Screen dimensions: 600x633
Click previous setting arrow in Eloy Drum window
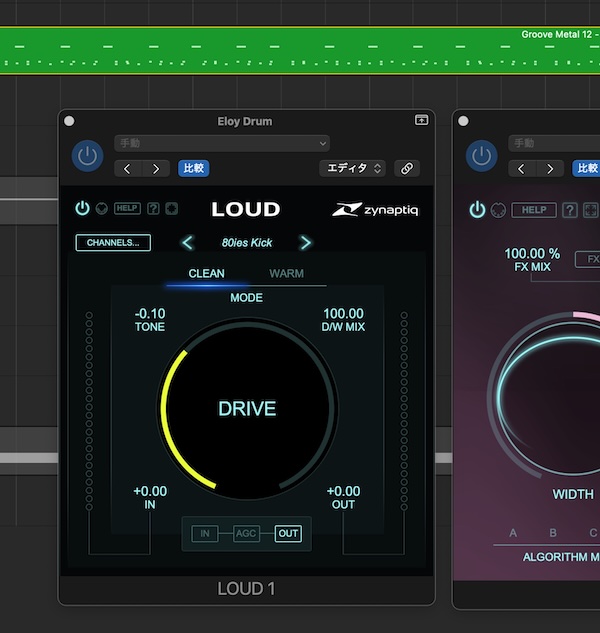click(x=127, y=168)
